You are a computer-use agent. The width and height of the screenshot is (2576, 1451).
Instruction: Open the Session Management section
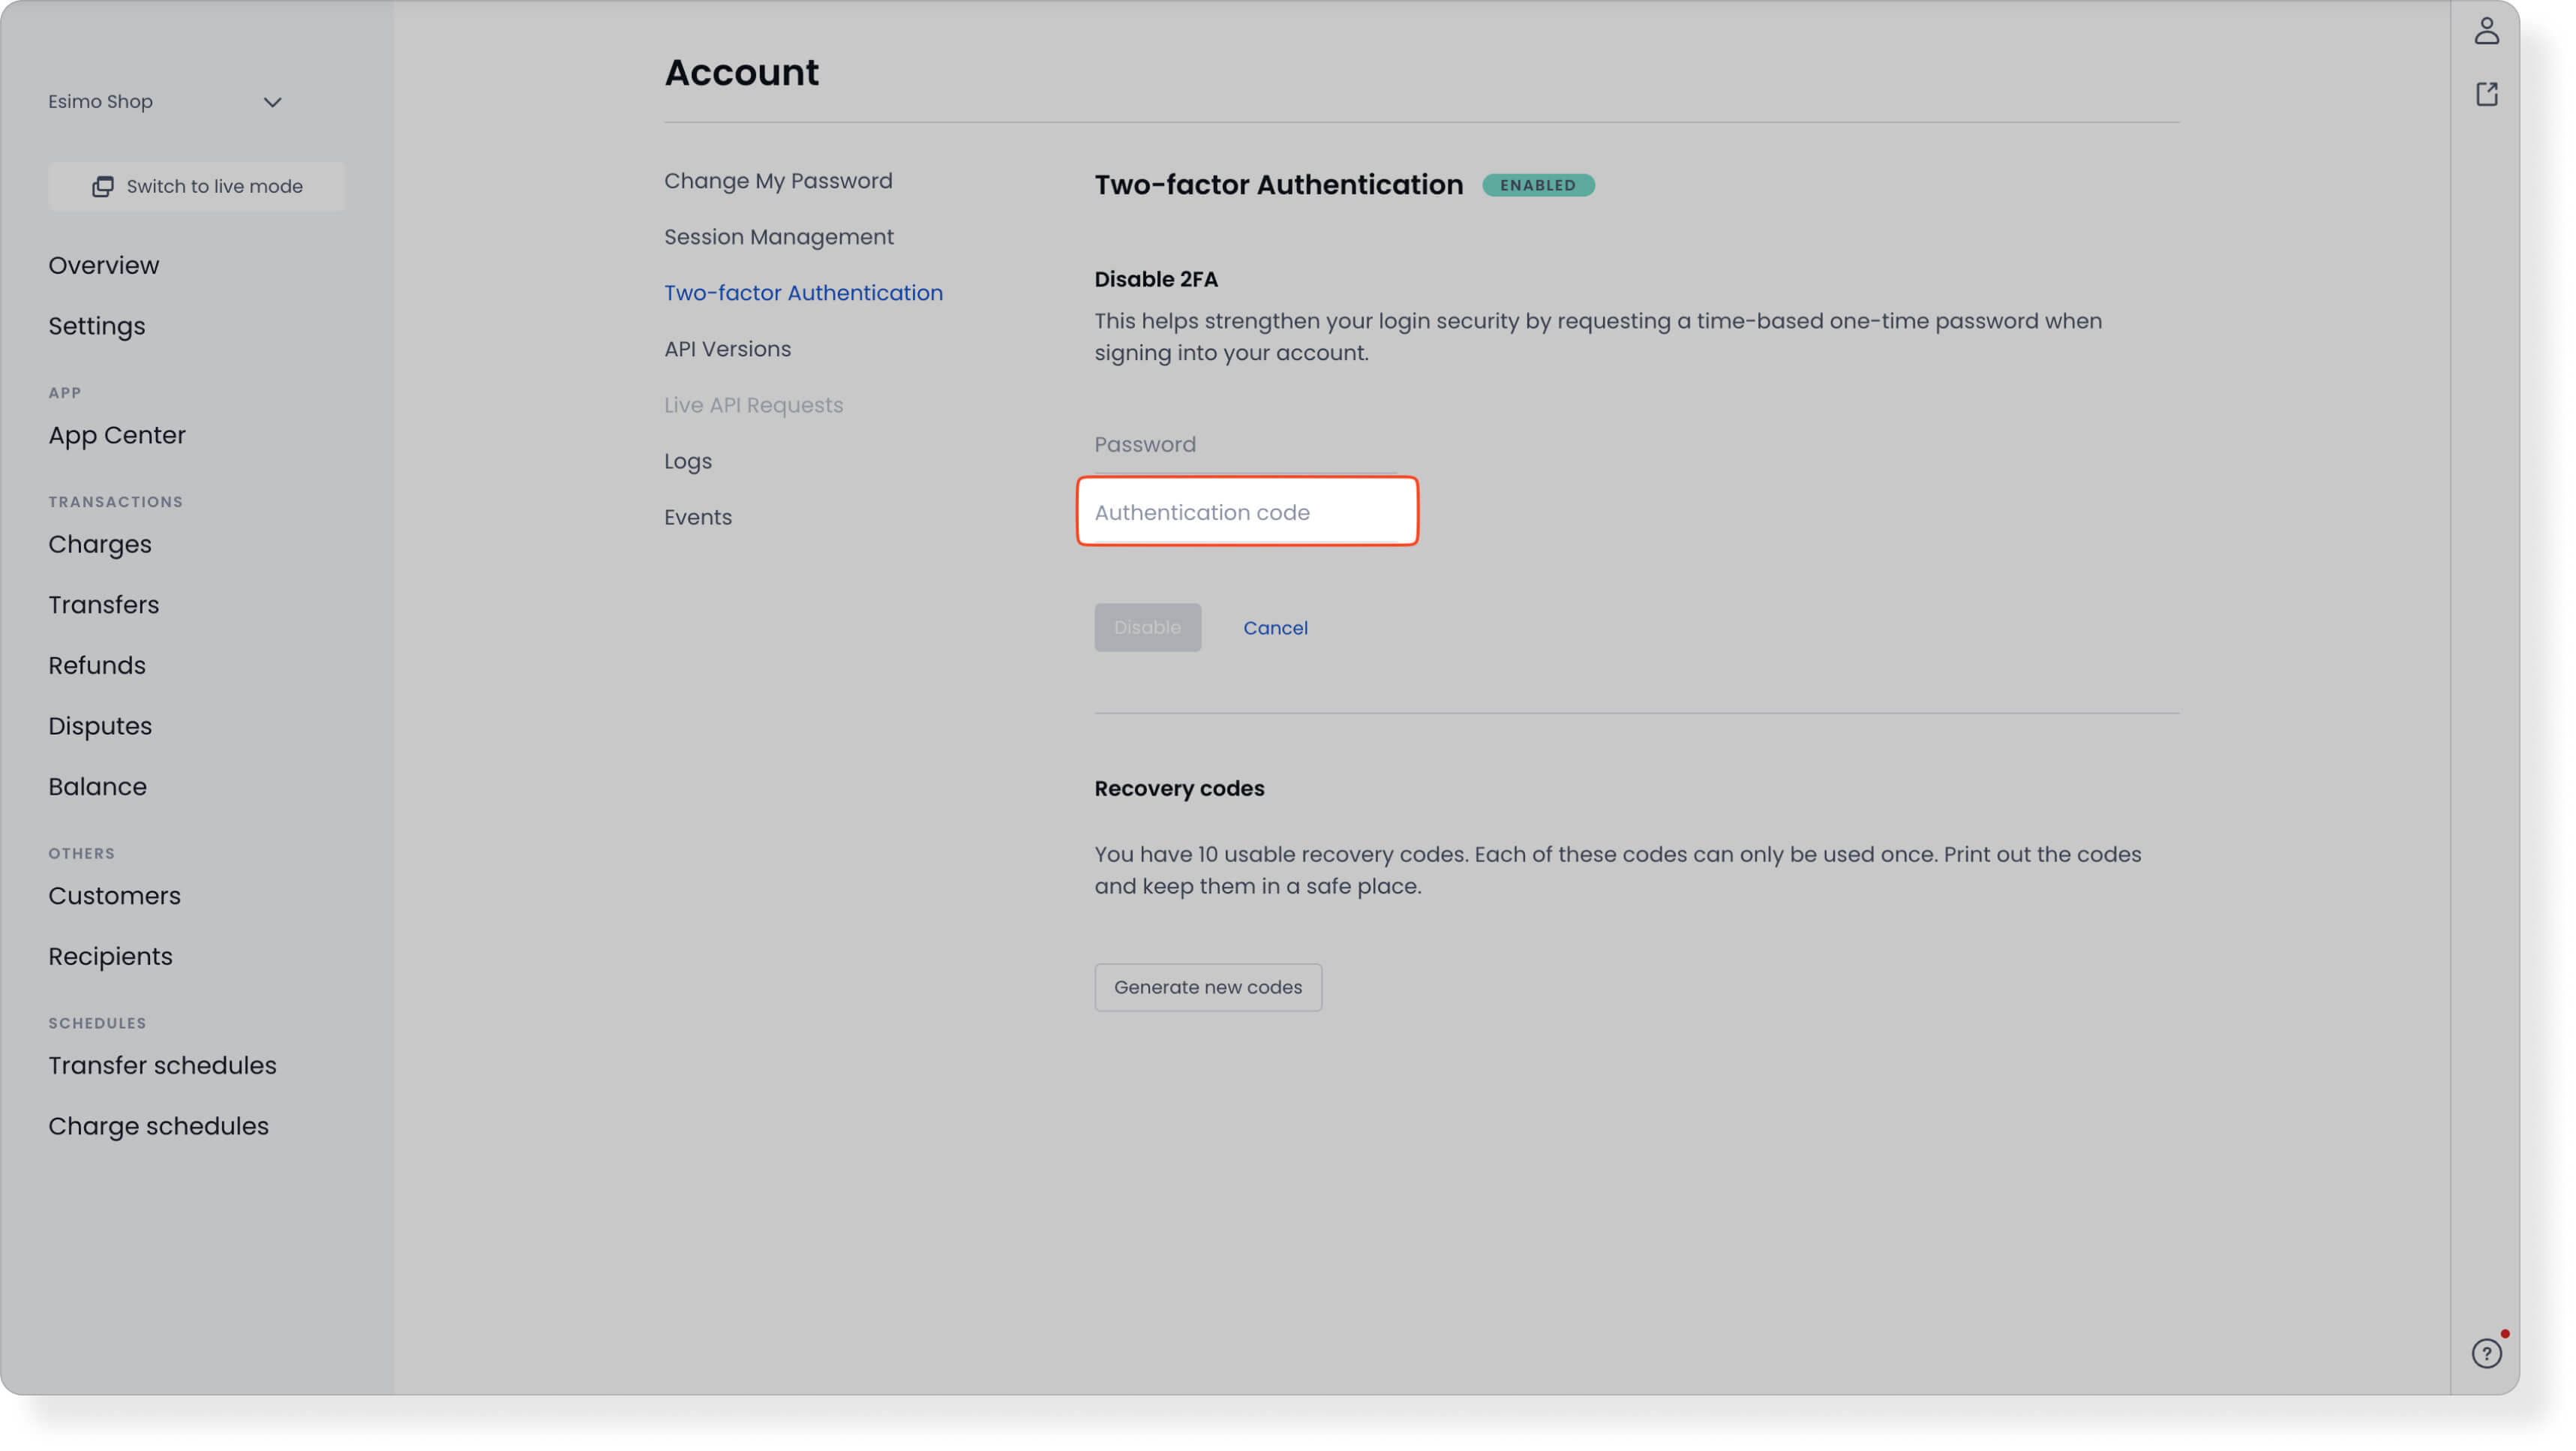click(x=778, y=236)
